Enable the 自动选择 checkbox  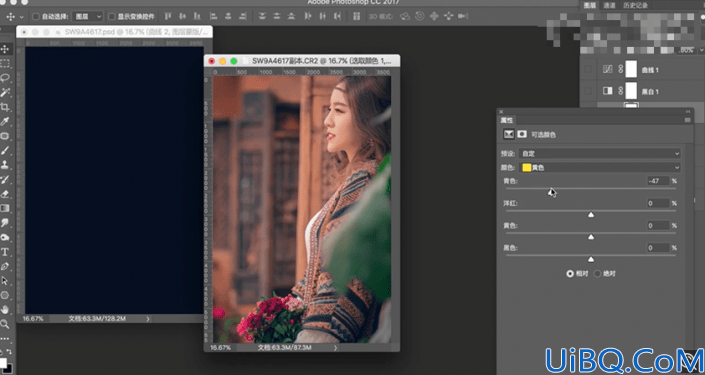pos(36,17)
